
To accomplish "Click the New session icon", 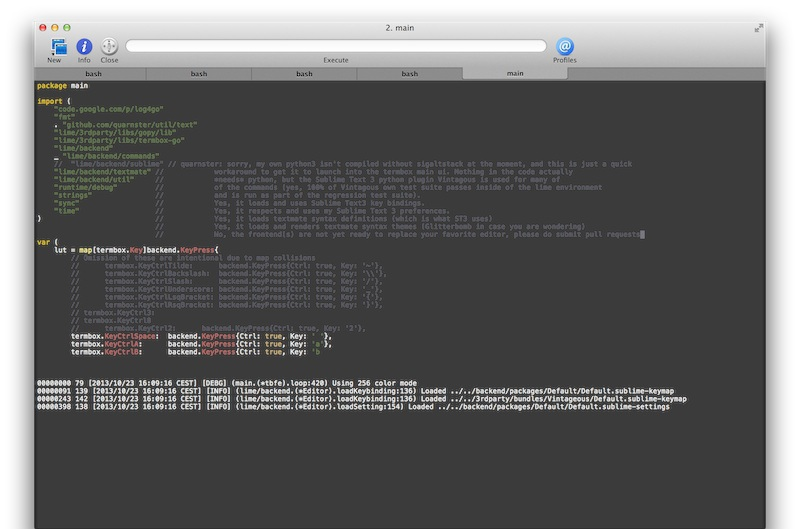I will pos(58,47).
